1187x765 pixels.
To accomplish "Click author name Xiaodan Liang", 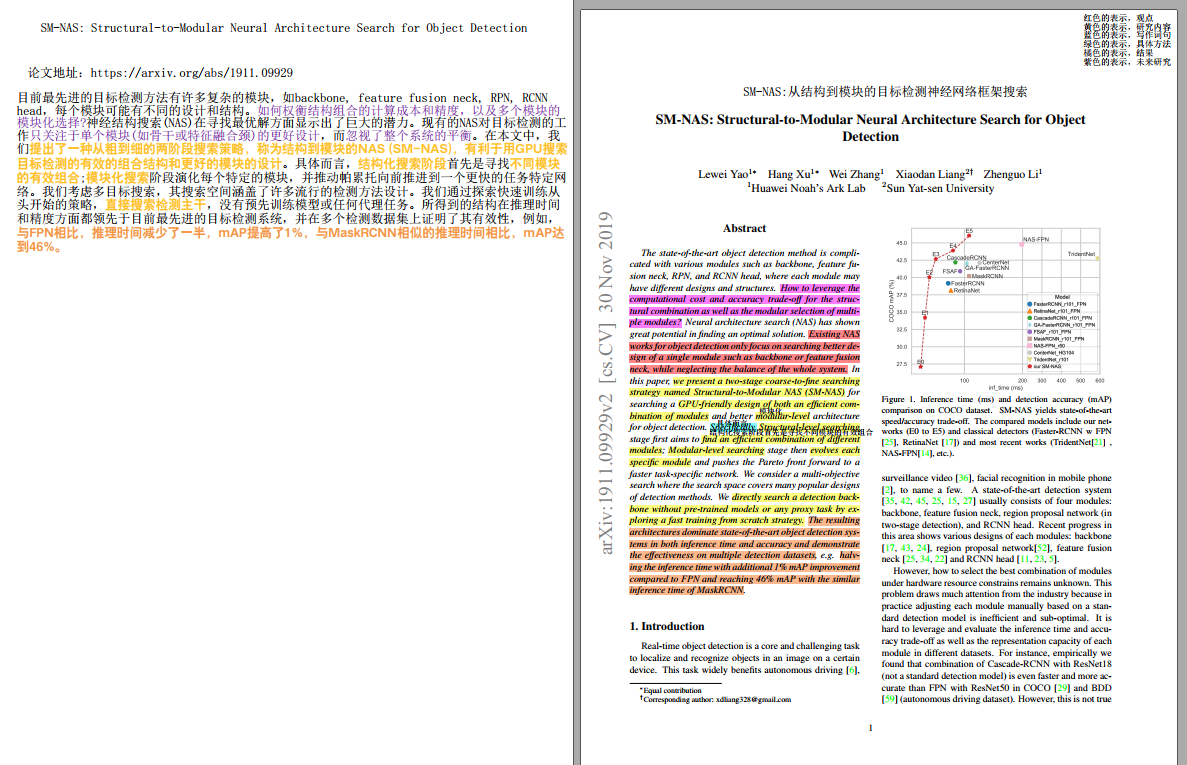I will point(933,174).
